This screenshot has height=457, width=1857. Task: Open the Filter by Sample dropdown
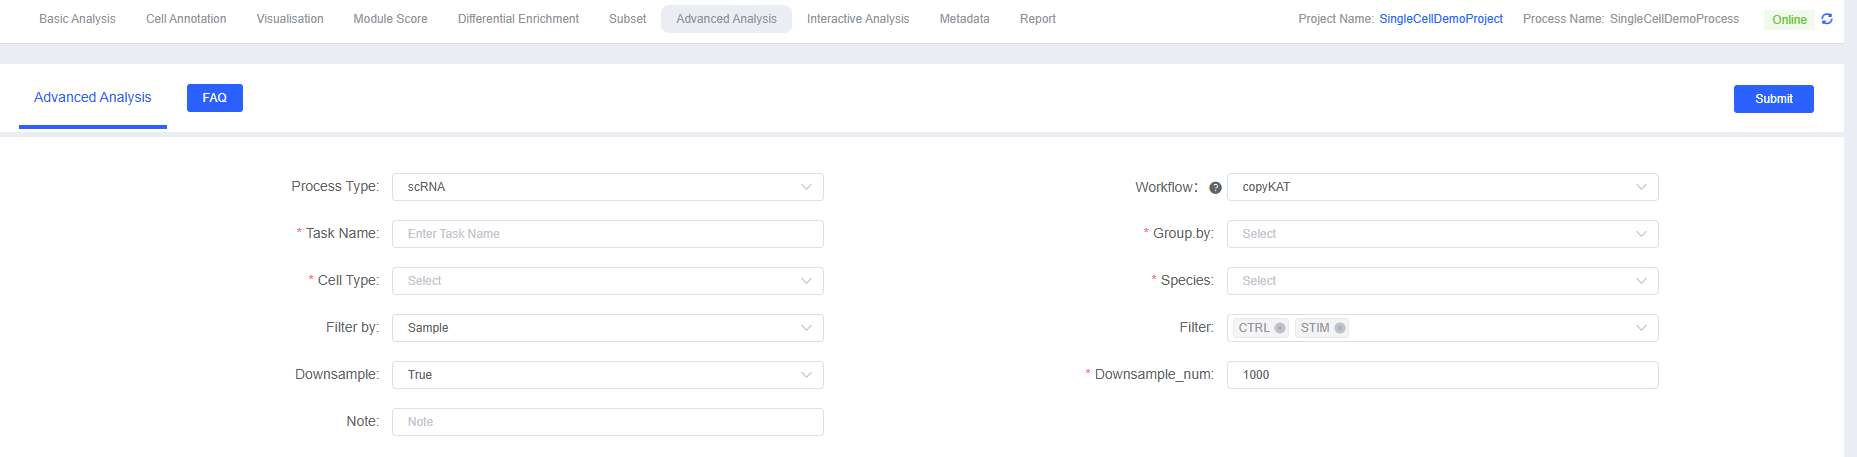coord(607,328)
